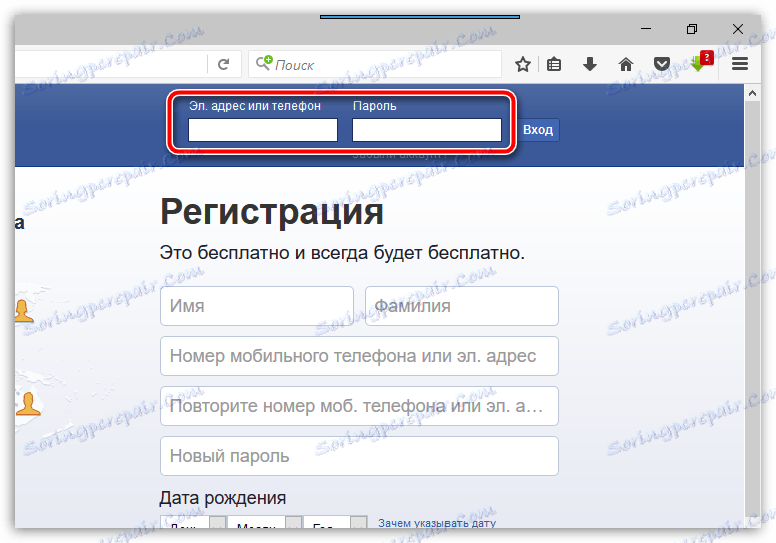Click the Имя registration field
Image resolution: width=776 pixels, height=543 pixels.
[x=257, y=306]
